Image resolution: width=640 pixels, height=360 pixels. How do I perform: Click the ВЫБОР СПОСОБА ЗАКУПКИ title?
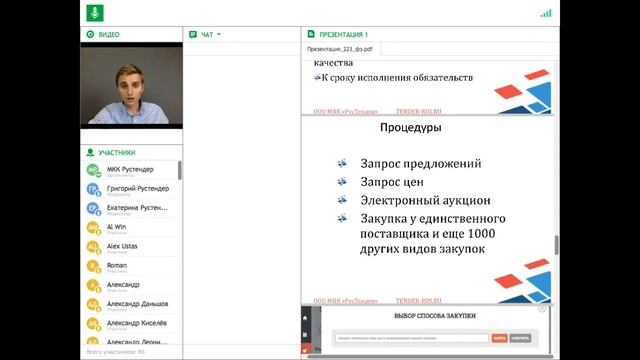pyautogui.click(x=435, y=316)
